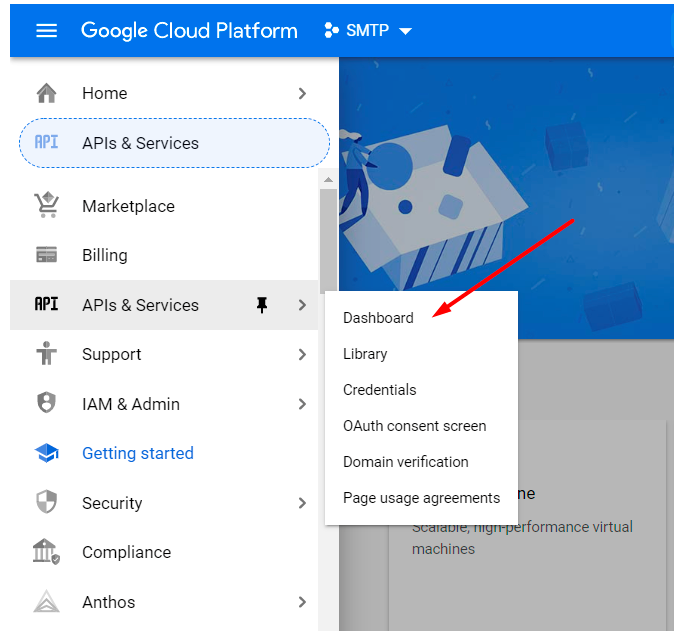The image size is (683, 631).
Task: Open the OAuth consent screen entry
Action: pos(414,426)
